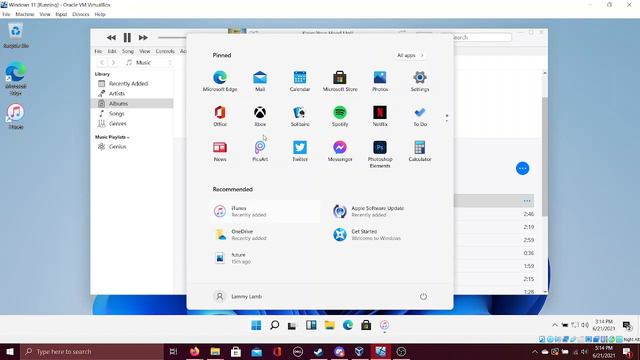
Task: Open the iTunes File menu
Action: [x=98, y=51]
